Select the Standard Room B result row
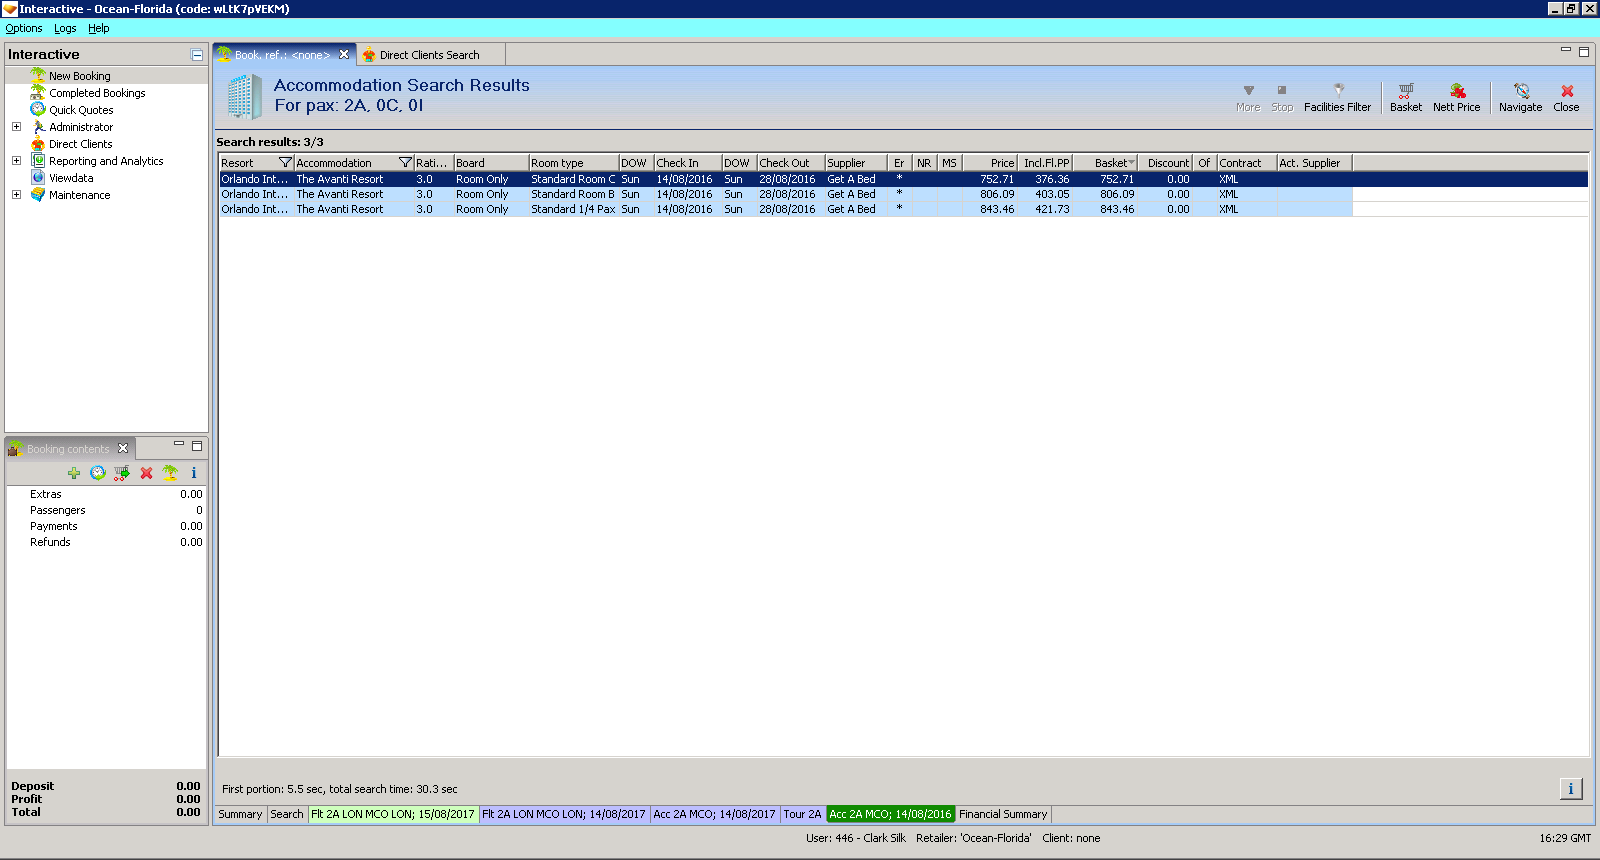1600x860 pixels. [785, 194]
